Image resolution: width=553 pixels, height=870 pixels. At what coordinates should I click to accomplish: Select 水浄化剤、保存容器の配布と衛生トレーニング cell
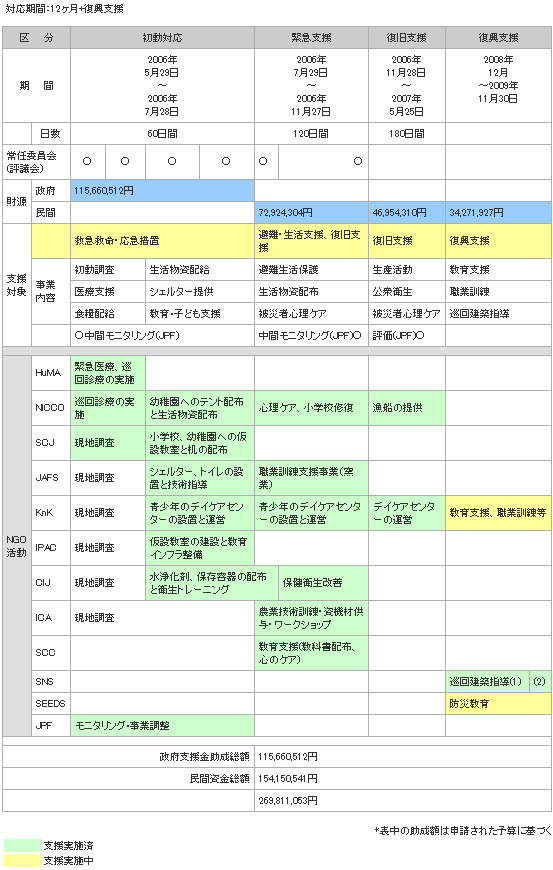click(x=211, y=583)
